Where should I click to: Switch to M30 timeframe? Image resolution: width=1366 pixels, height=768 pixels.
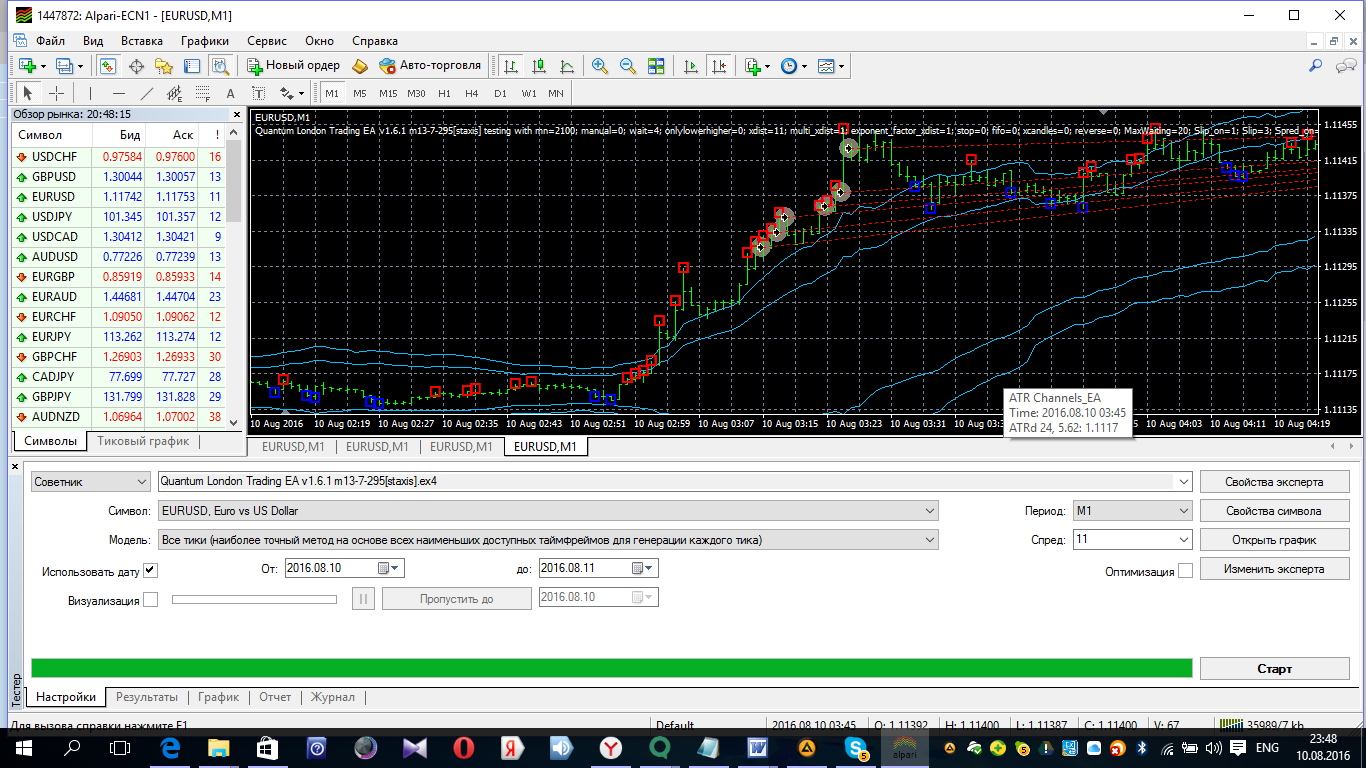click(x=416, y=93)
